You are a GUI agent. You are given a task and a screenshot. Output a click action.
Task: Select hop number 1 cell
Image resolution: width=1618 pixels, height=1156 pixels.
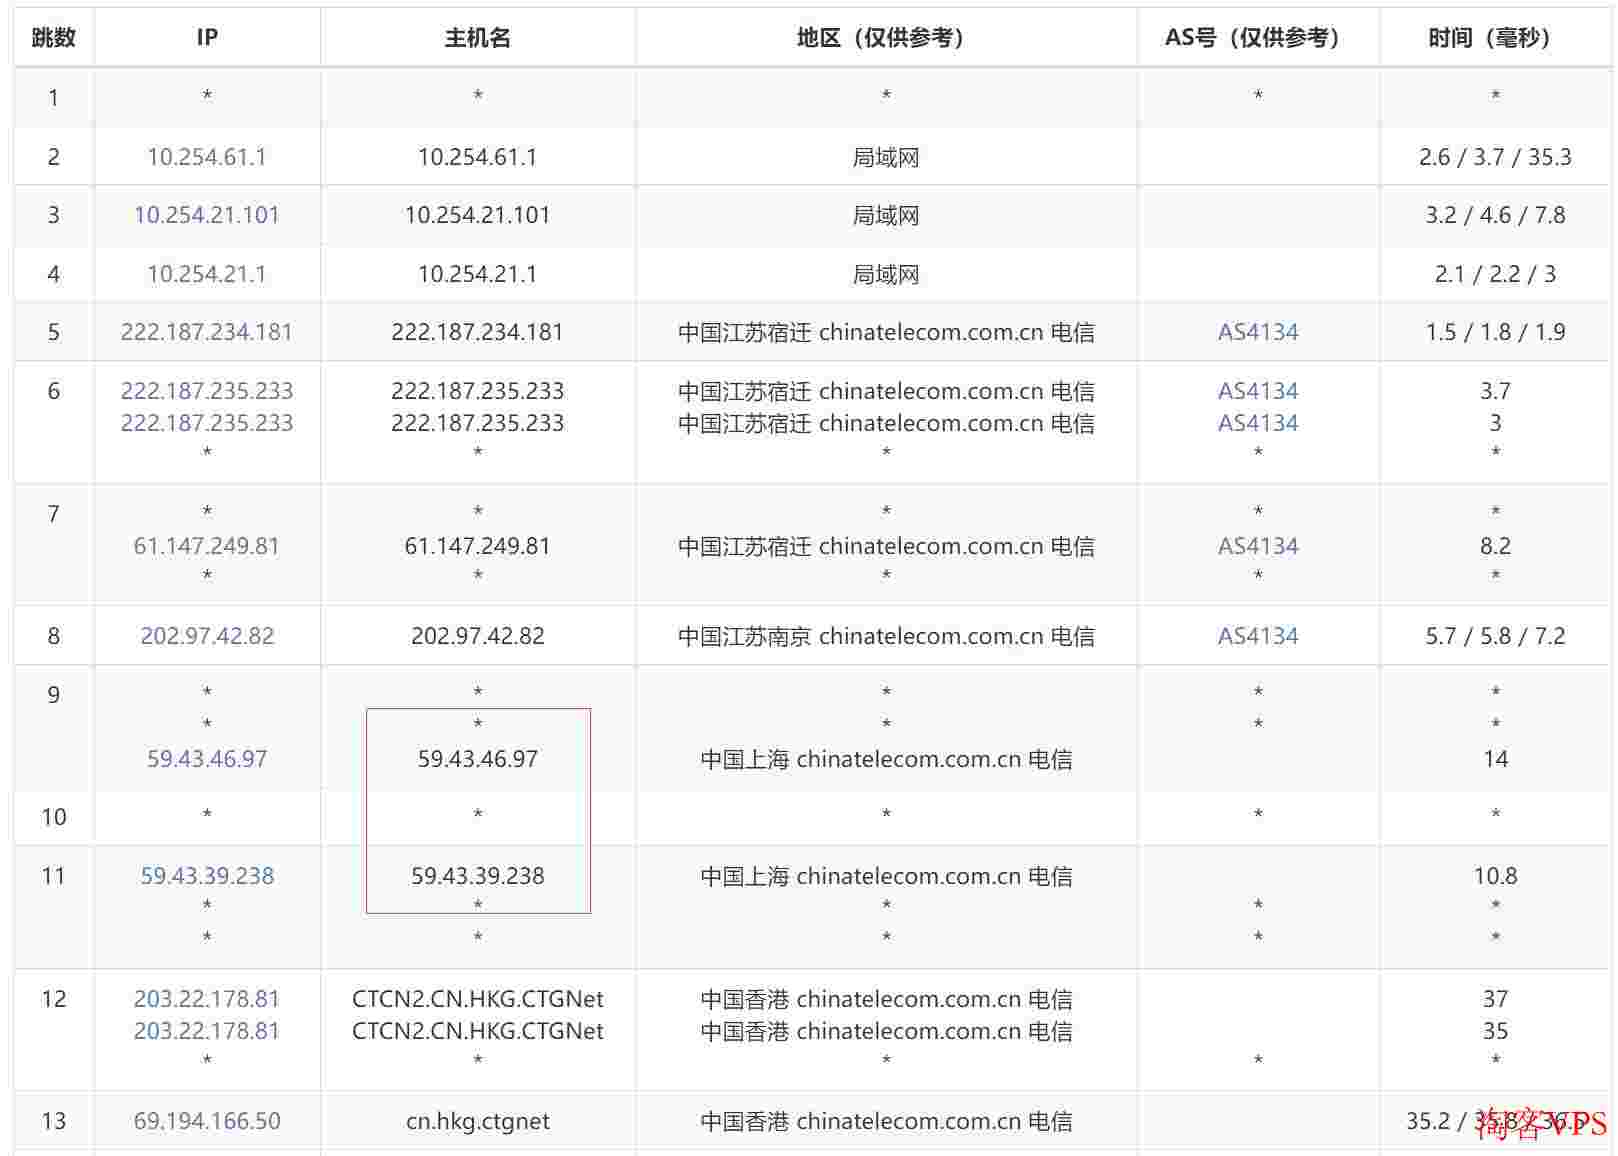pos(54,98)
